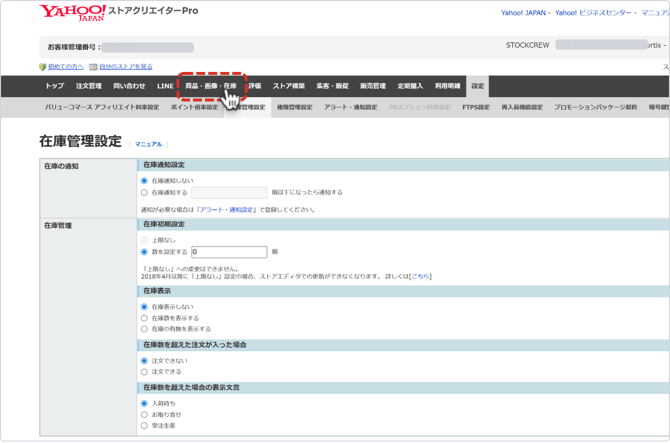Open the ストア構築 menu item
This screenshot has width=670, height=443.
point(289,86)
